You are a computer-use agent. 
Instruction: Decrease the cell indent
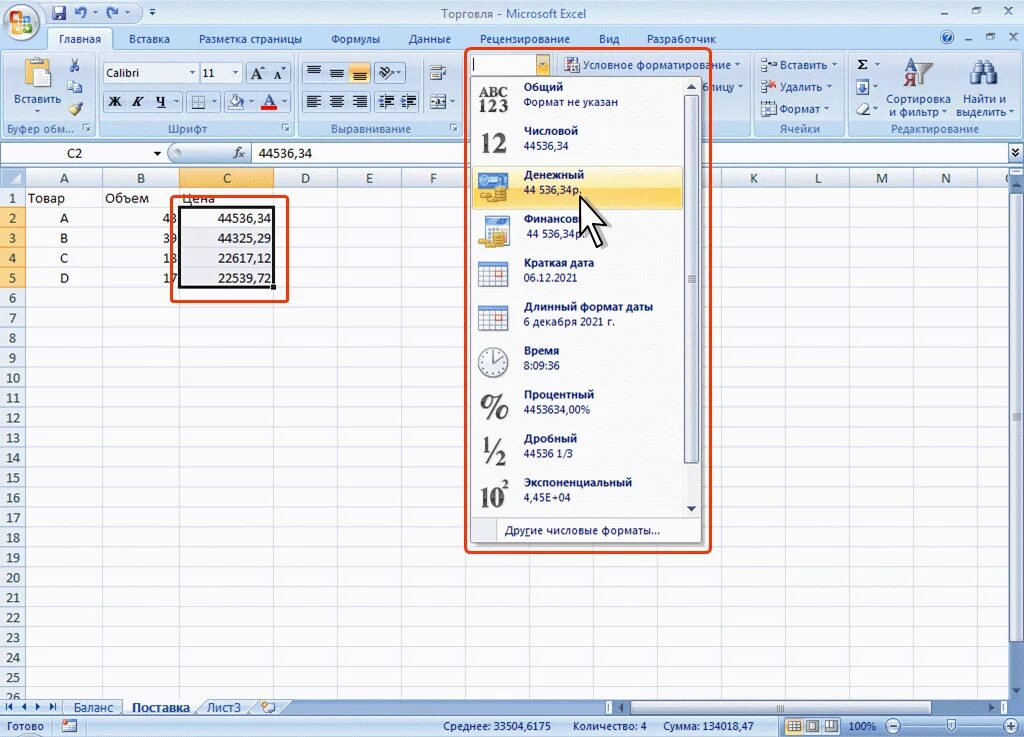[x=387, y=101]
